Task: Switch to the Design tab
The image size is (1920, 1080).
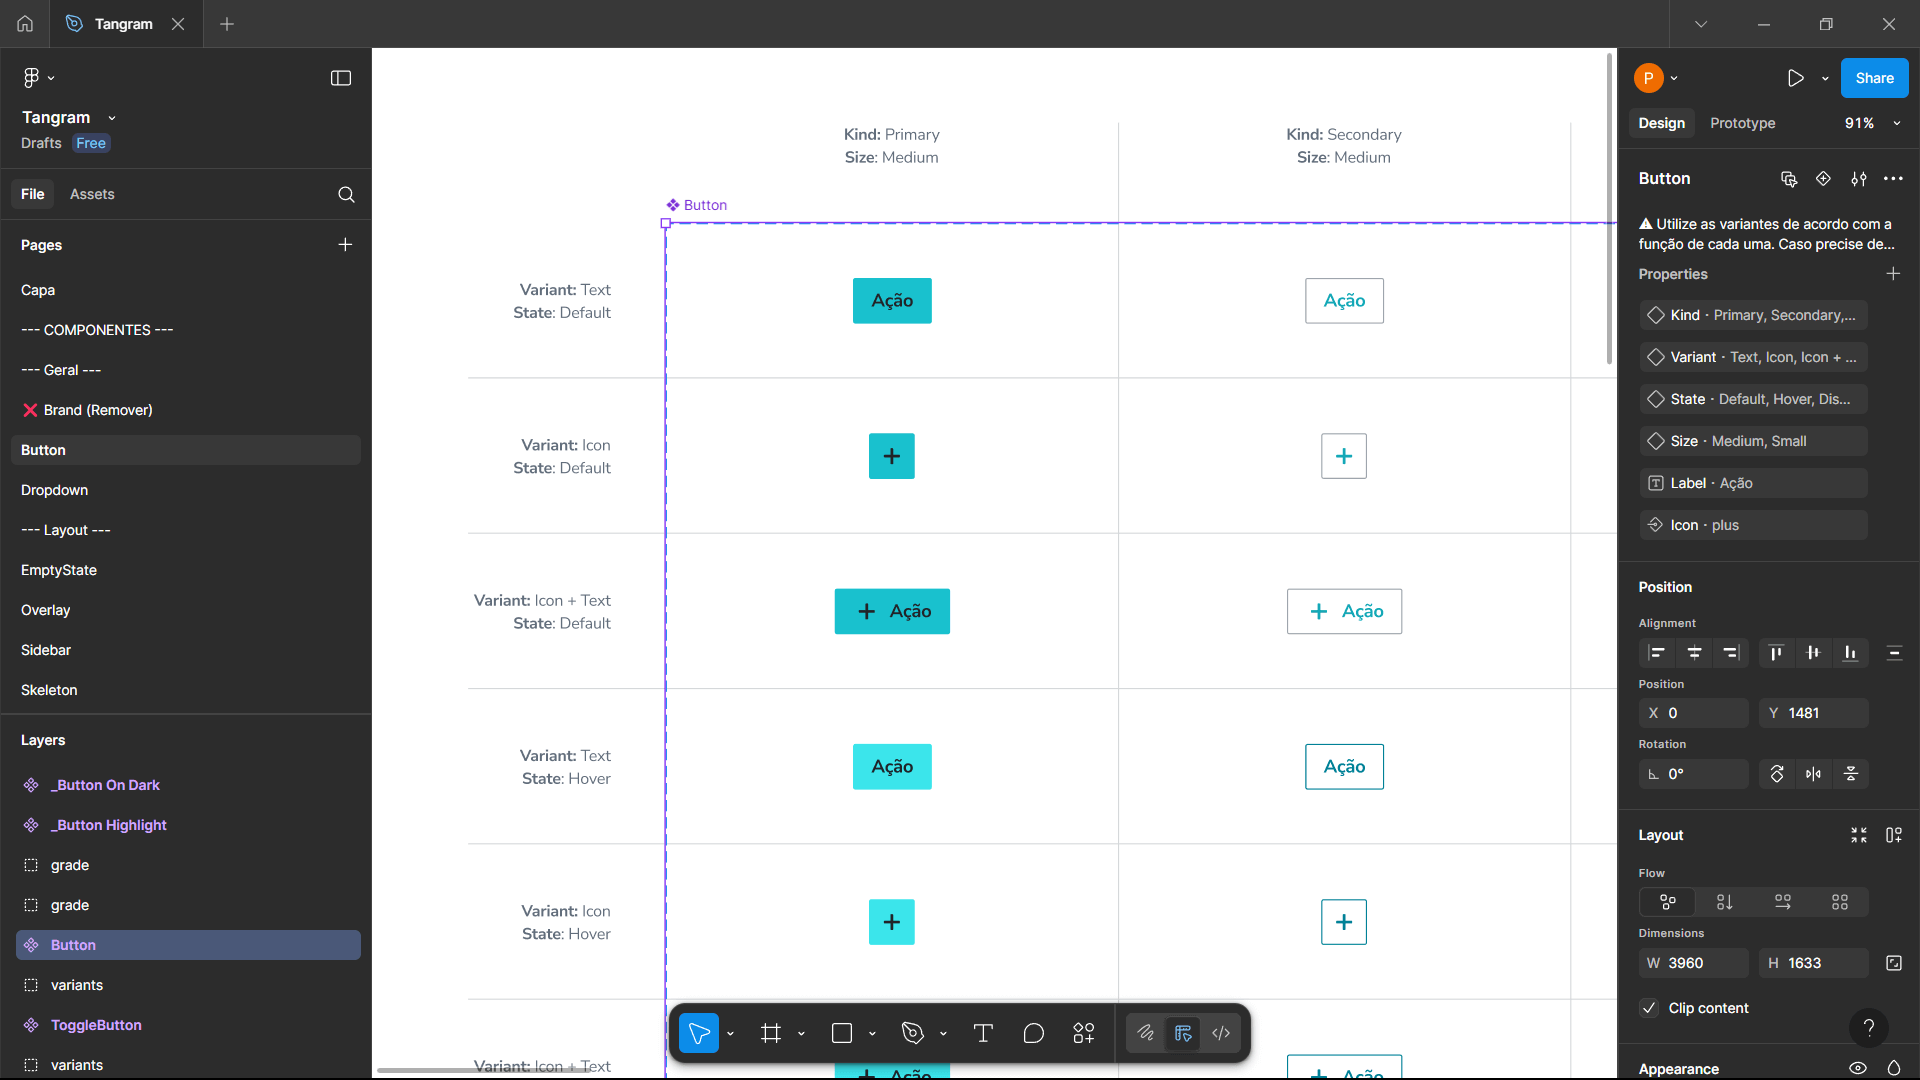Action: tap(1661, 123)
